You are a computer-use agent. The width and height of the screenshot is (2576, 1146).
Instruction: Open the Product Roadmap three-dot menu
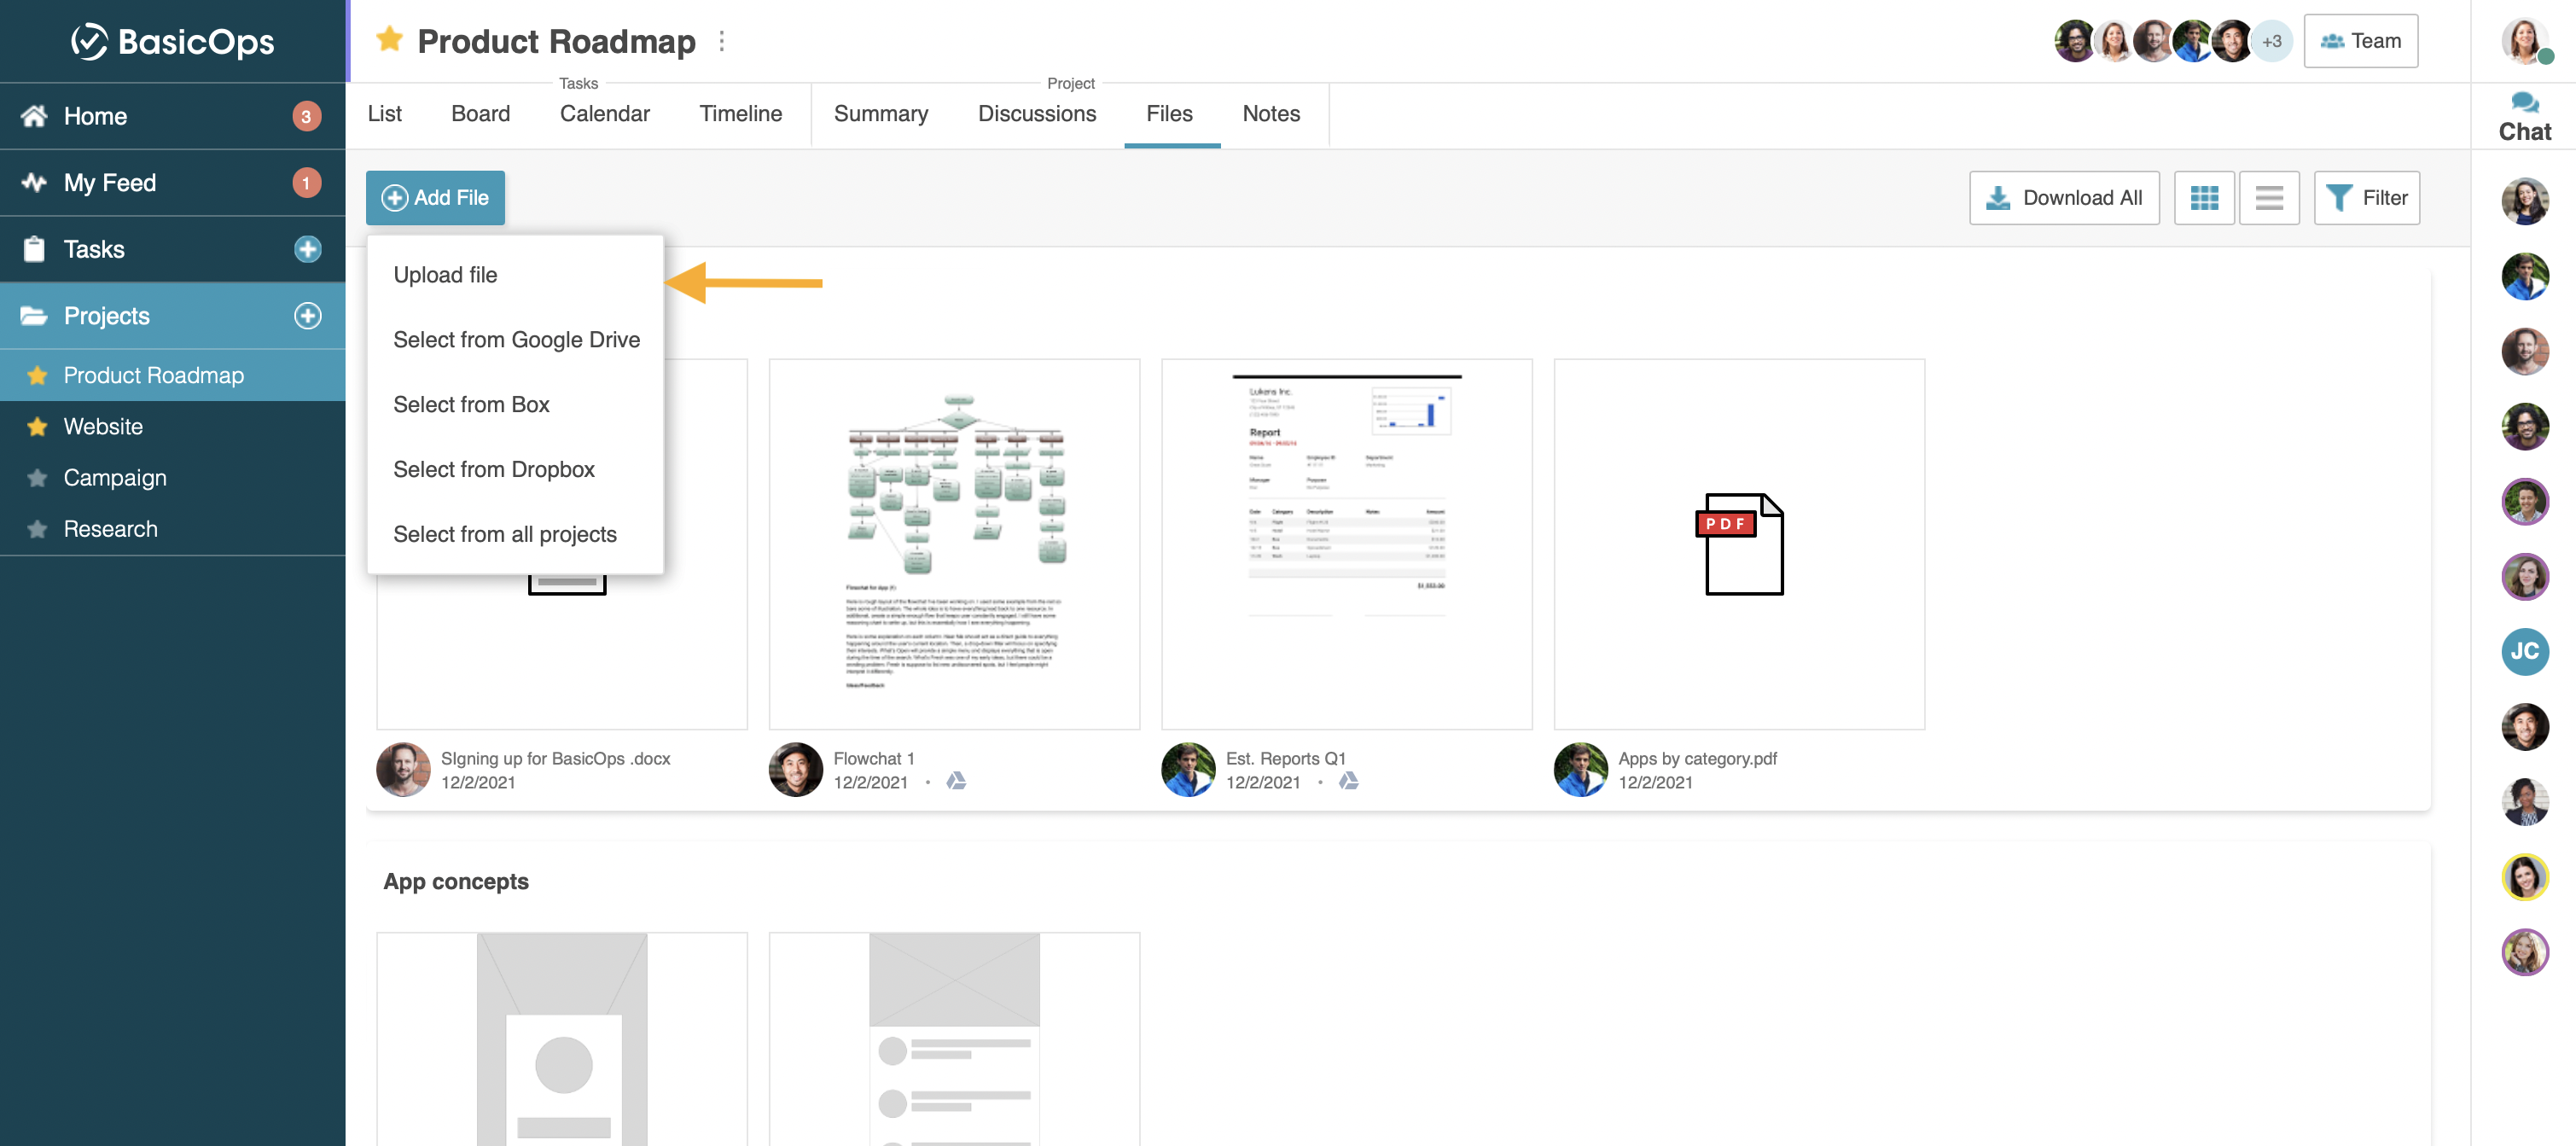722,41
